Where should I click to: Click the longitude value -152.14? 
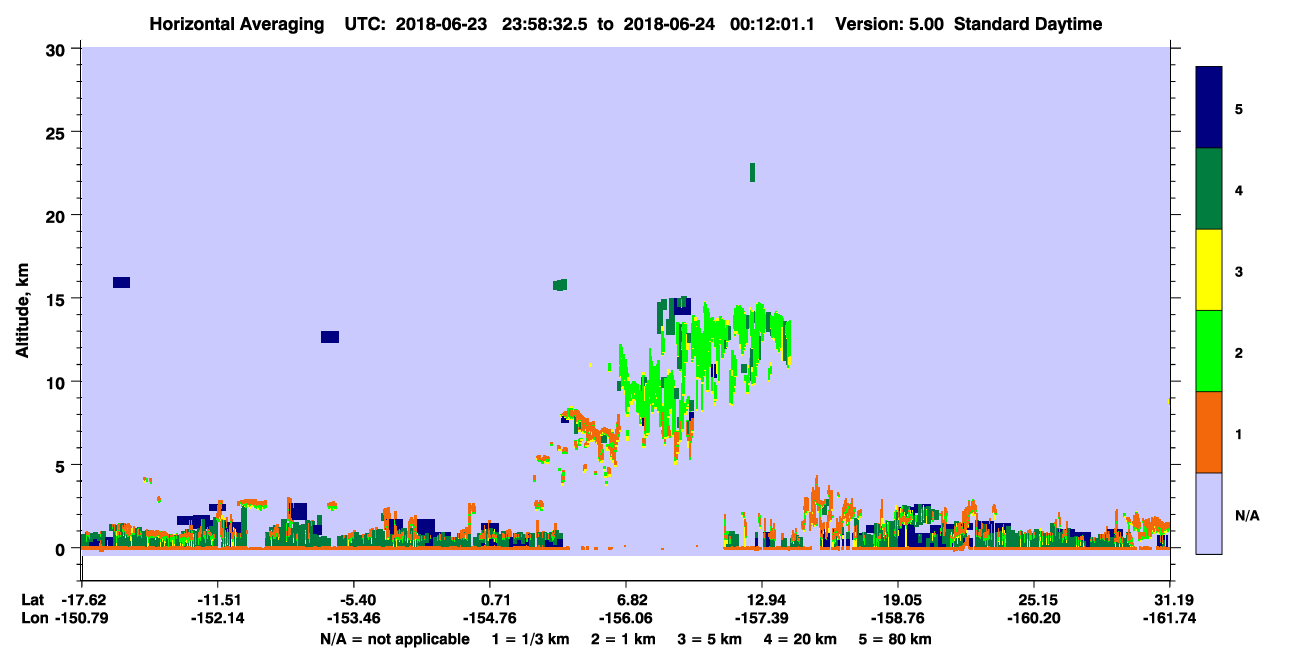click(218, 618)
